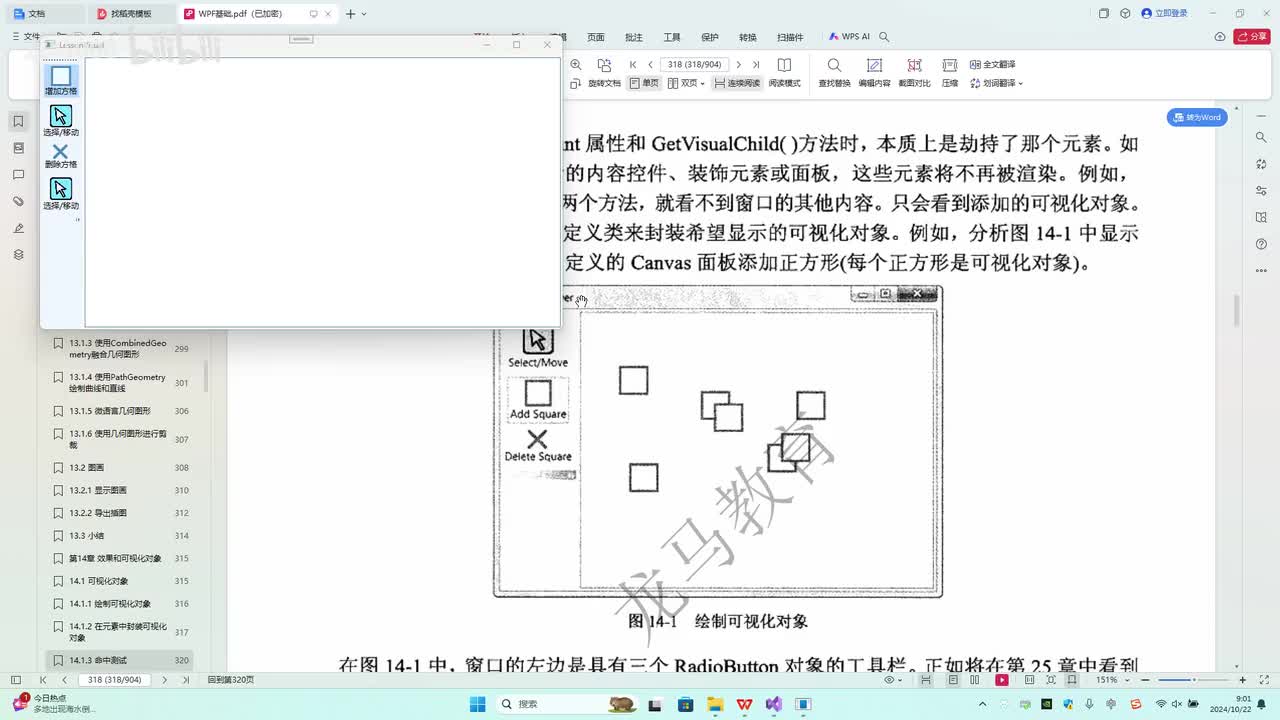Select the 删除方格 tool in Lesson window
This screenshot has height=720, width=1280.
point(61,156)
